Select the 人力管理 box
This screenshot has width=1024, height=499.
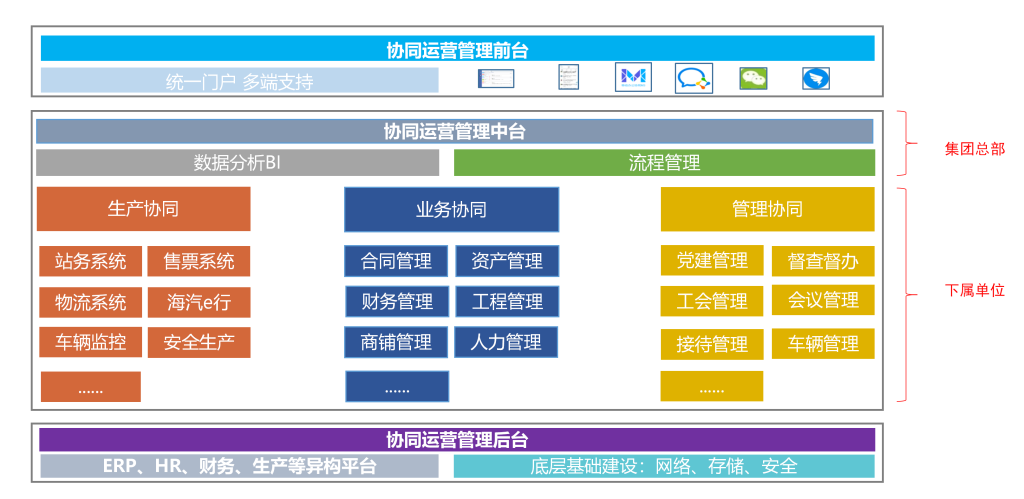pyautogui.click(x=506, y=342)
